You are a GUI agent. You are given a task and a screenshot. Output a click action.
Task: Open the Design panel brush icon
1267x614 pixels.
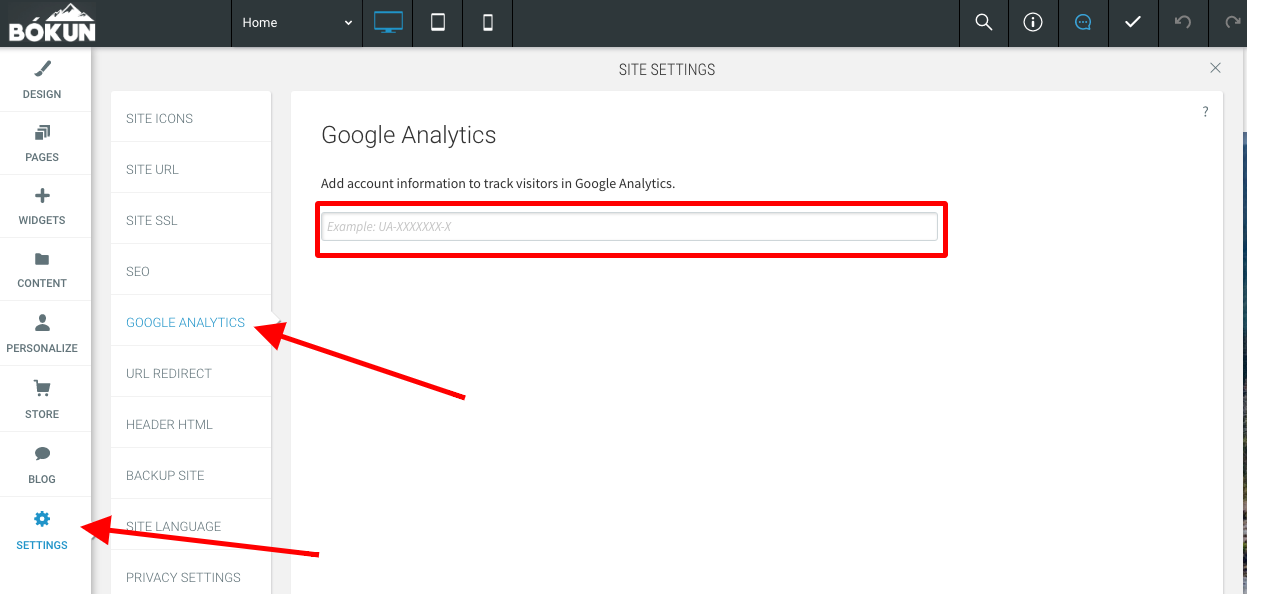(42, 69)
